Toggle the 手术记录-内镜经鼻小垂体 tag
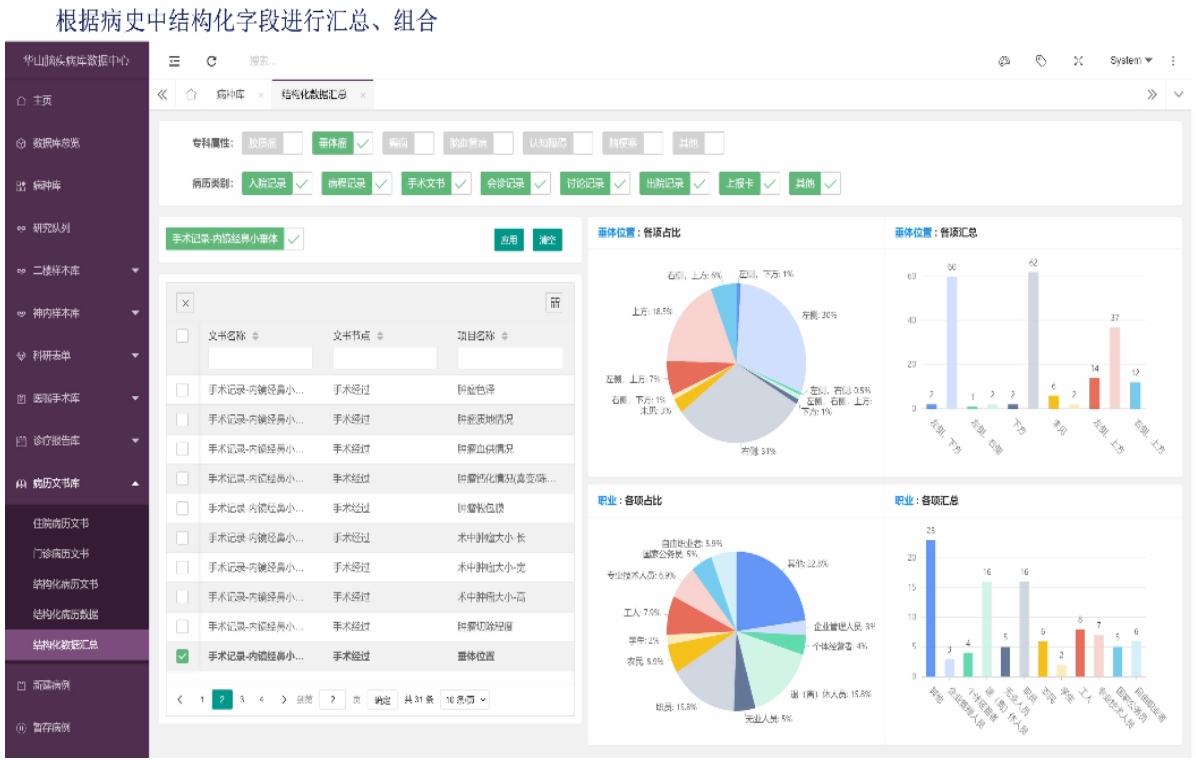Viewport: 1196px width, 764px height. coord(234,239)
